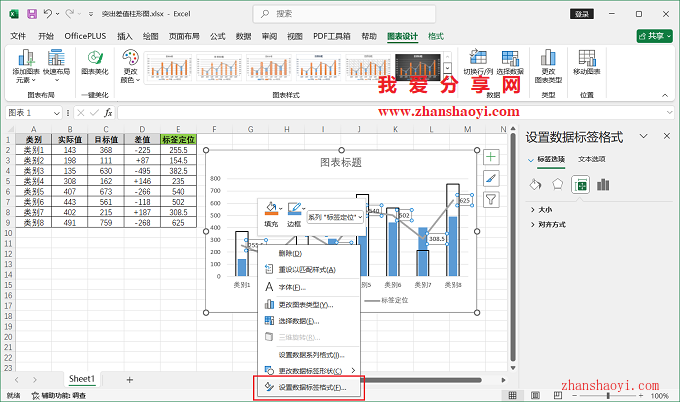The width and height of the screenshot is (680, 402).
Task: Click cell E1 header with green fill
Action: 178,140
